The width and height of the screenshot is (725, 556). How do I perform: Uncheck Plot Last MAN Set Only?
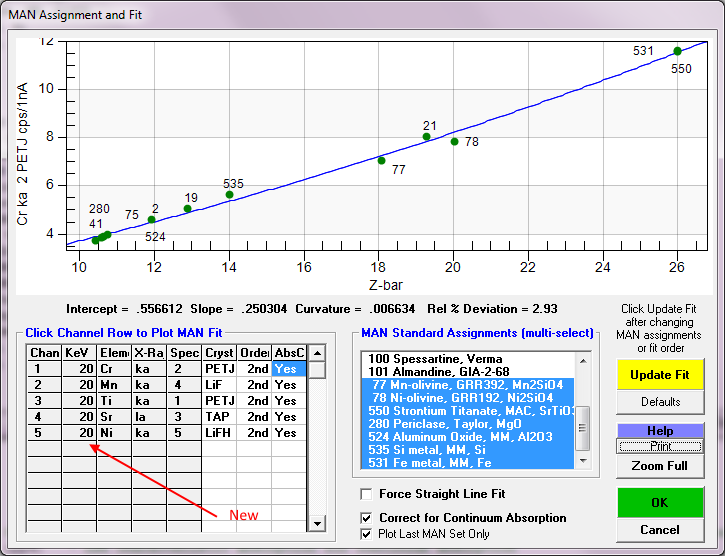pyautogui.click(x=367, y=534)
